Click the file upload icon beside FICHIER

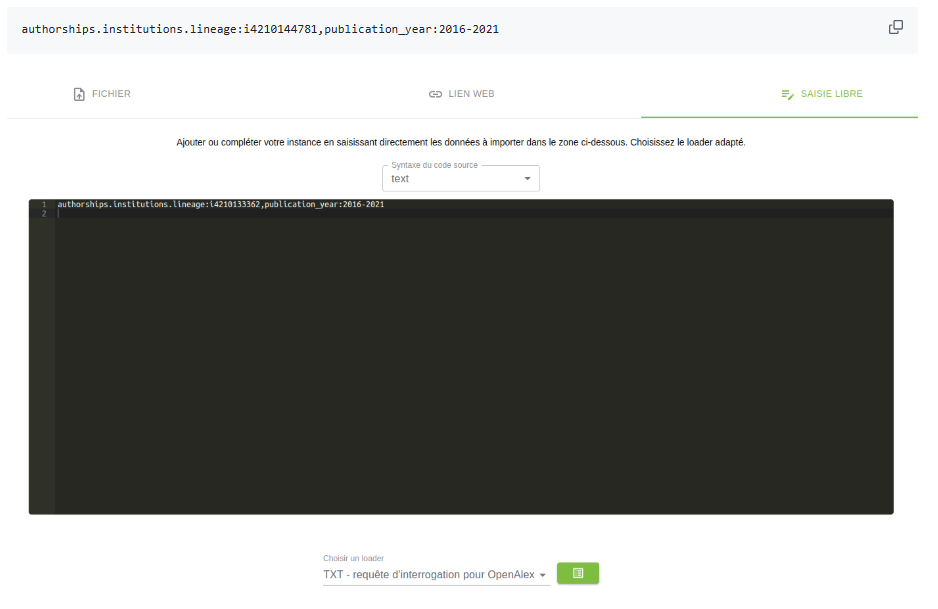79,95
